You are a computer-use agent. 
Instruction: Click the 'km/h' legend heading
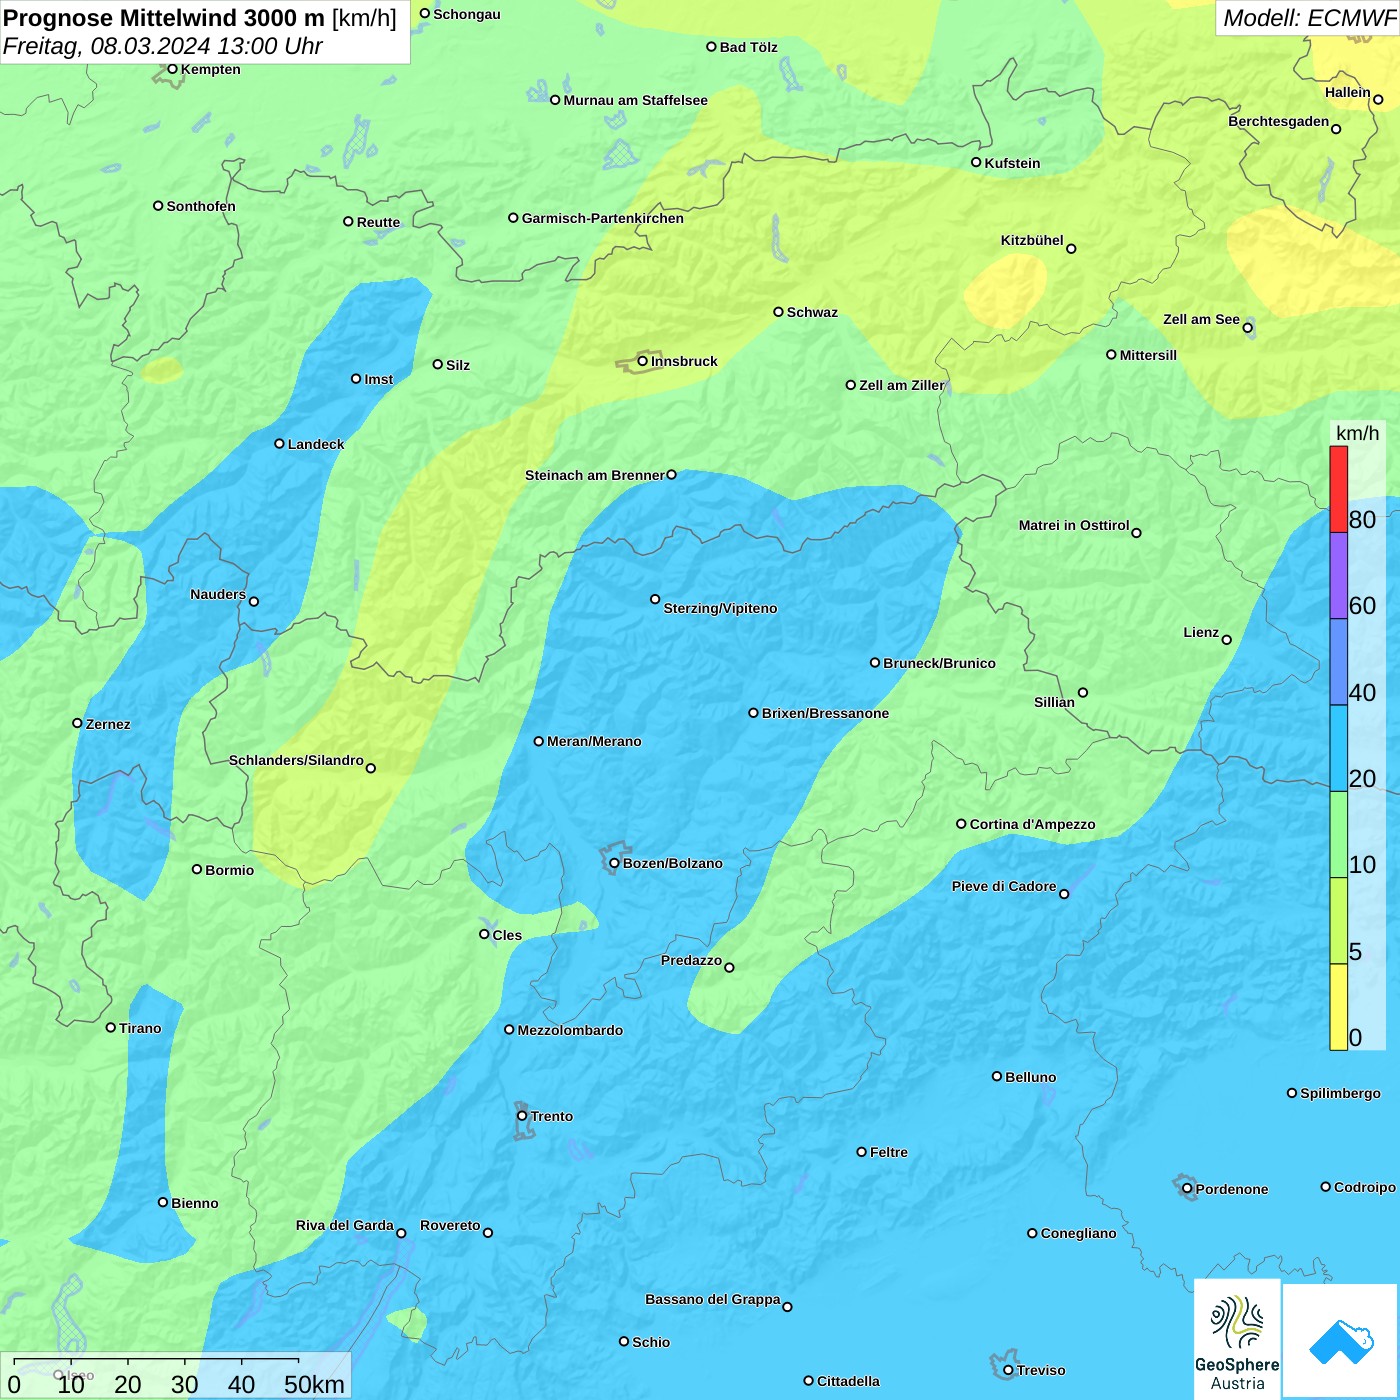tap(1357, 433)
